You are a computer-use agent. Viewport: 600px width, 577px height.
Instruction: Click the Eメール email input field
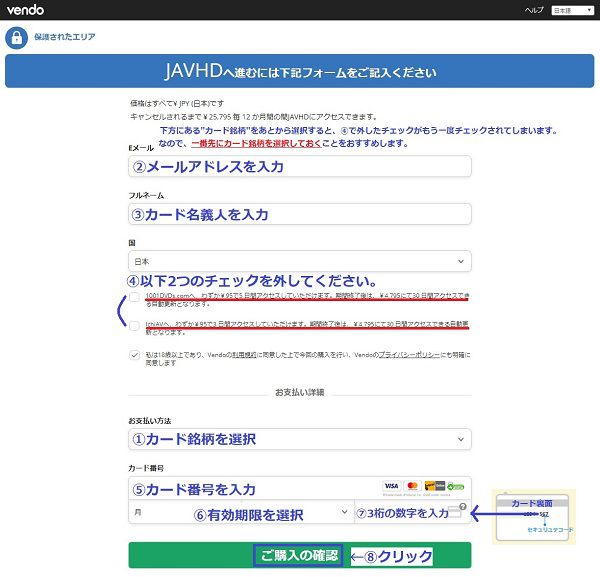pos(300,166)
